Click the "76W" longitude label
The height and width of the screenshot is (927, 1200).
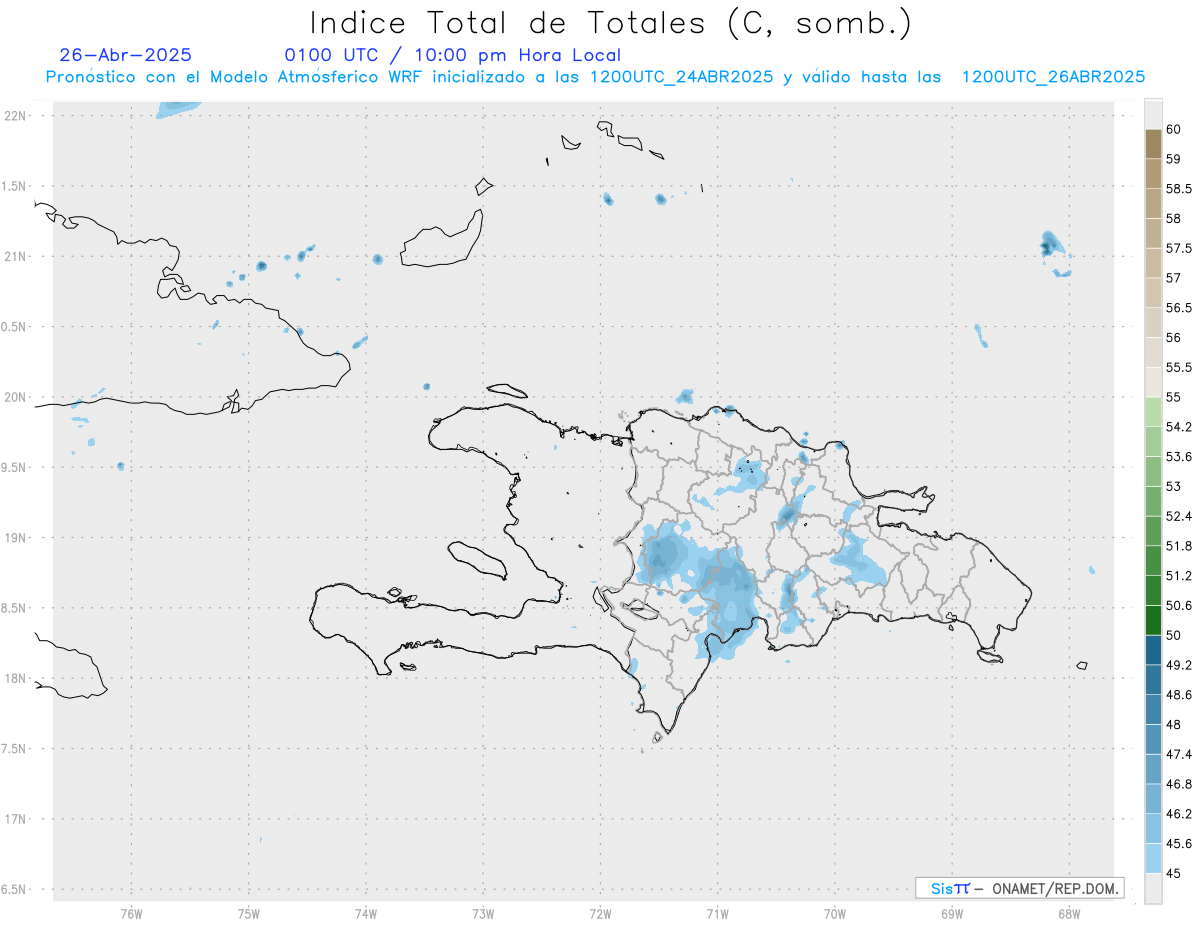coord(131,914)
